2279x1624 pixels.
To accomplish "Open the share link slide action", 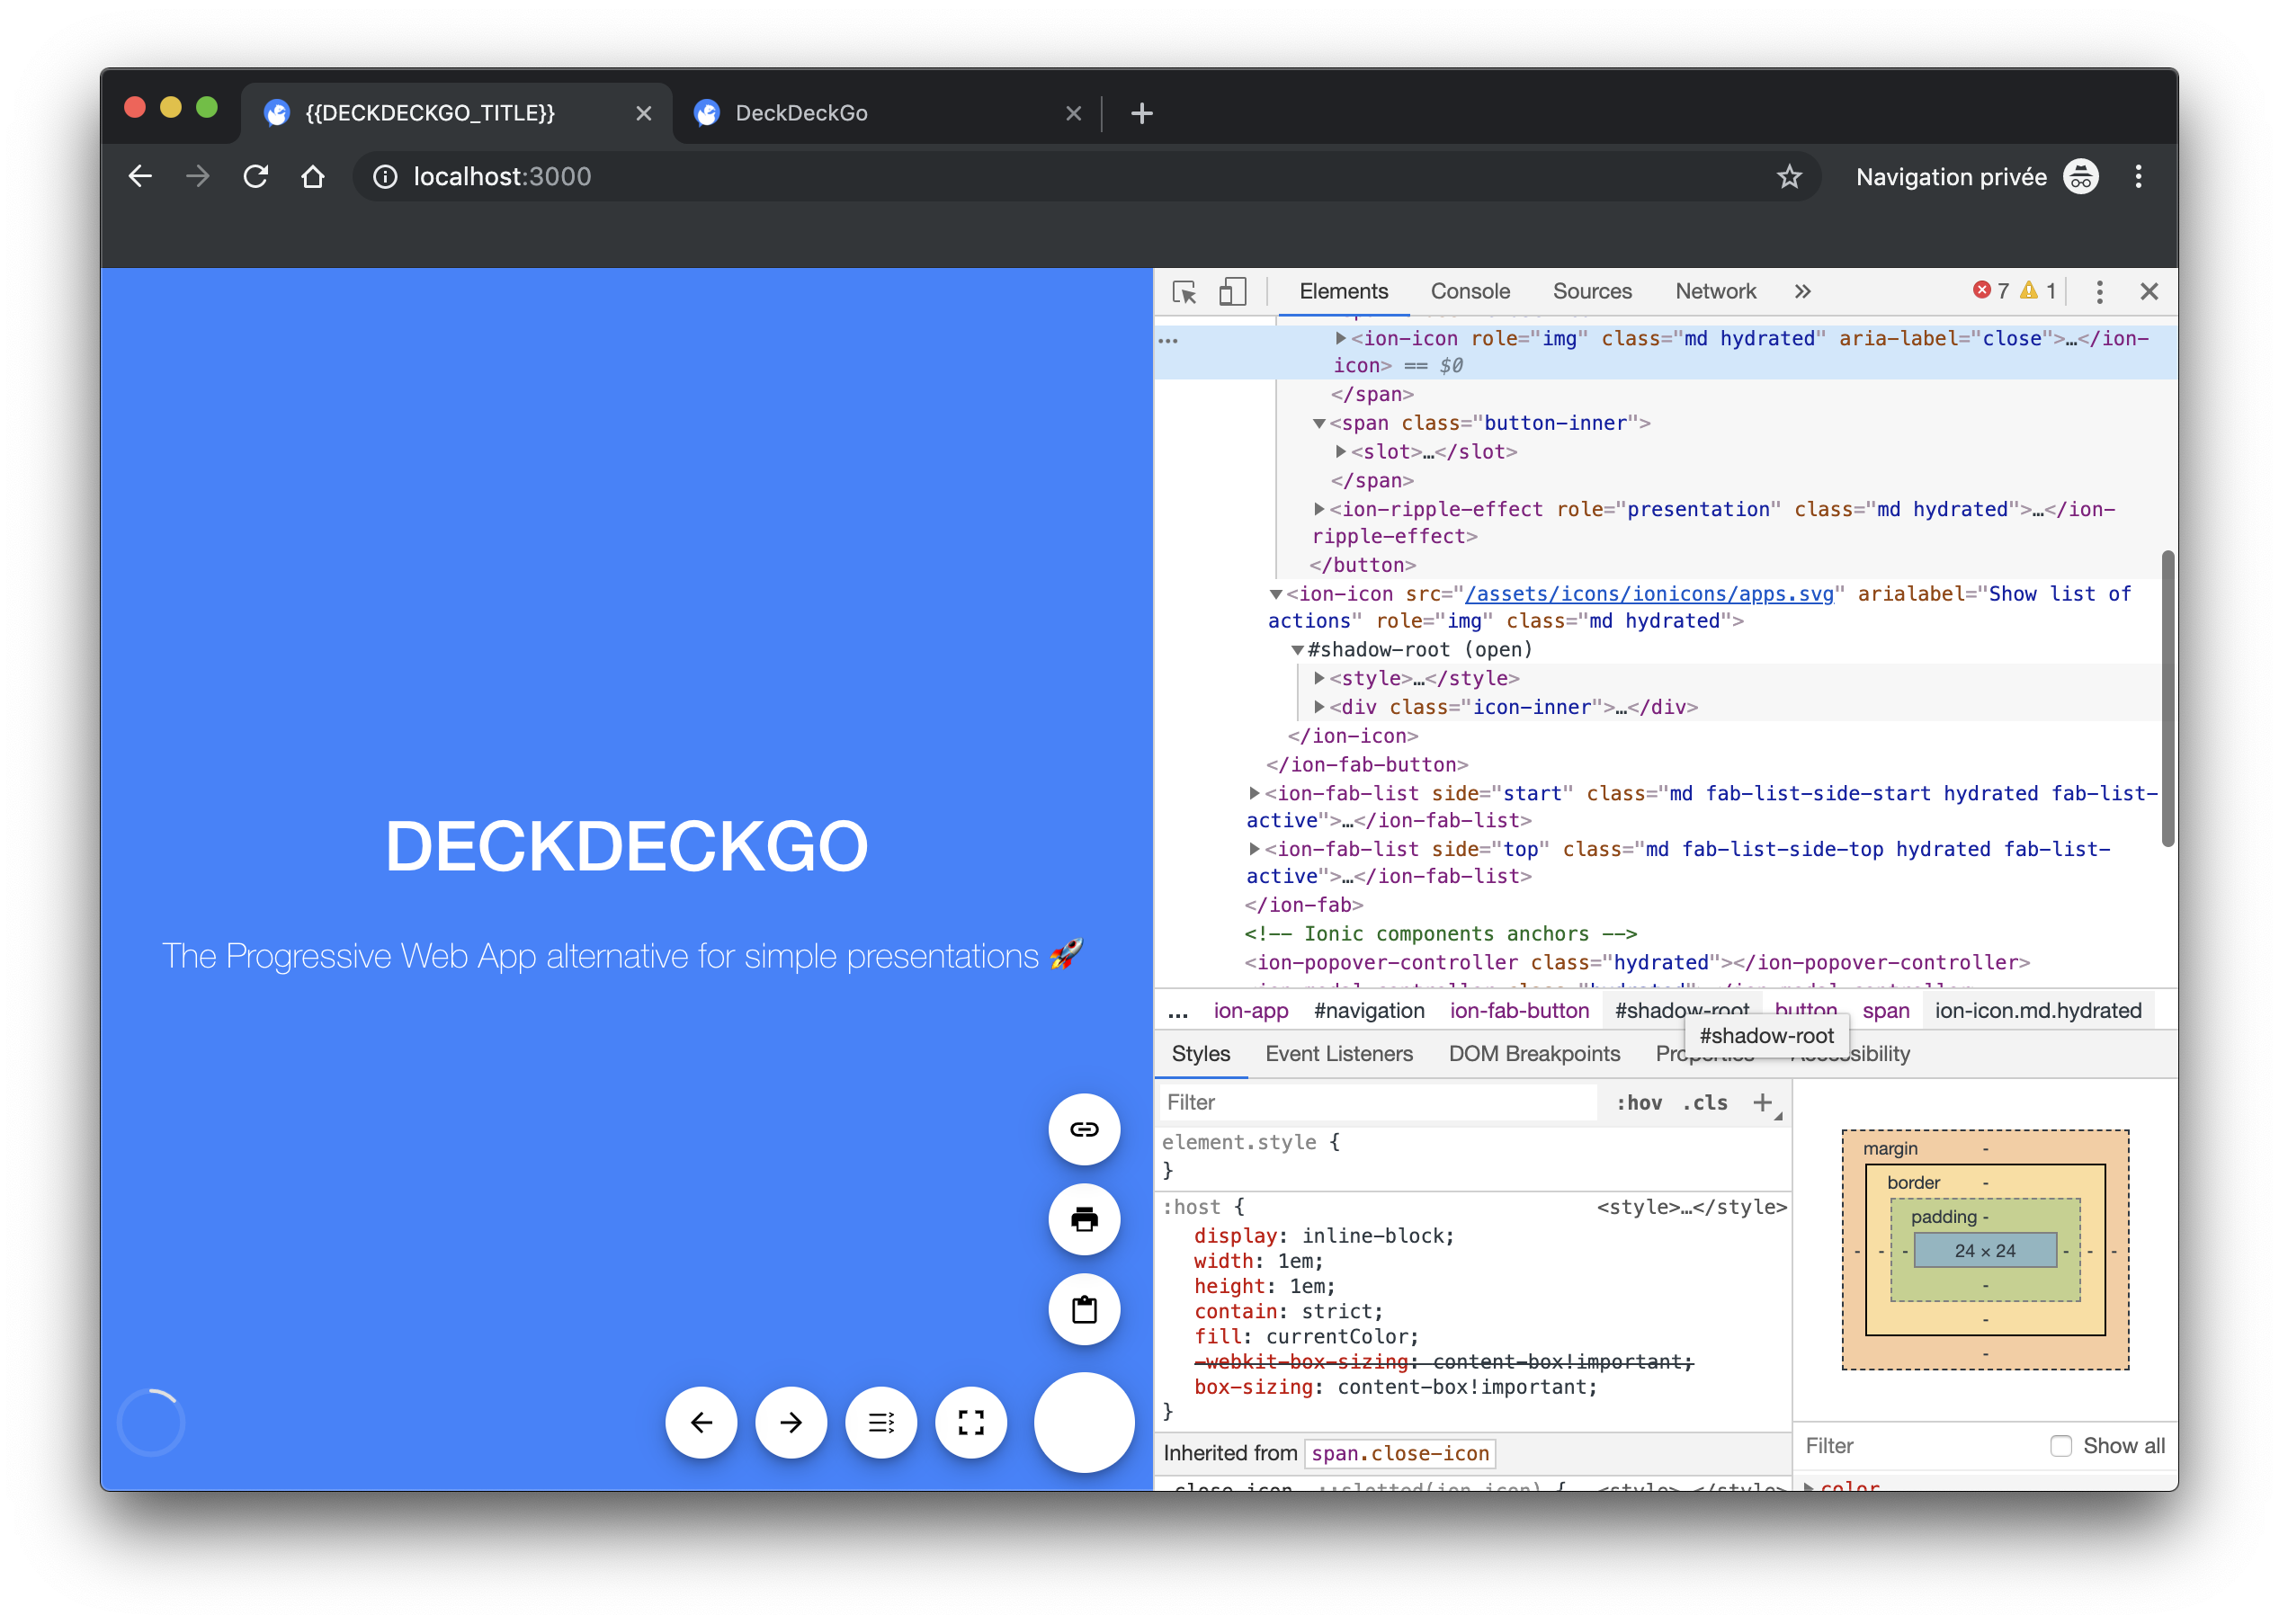I will (x=1084, y=1130).
